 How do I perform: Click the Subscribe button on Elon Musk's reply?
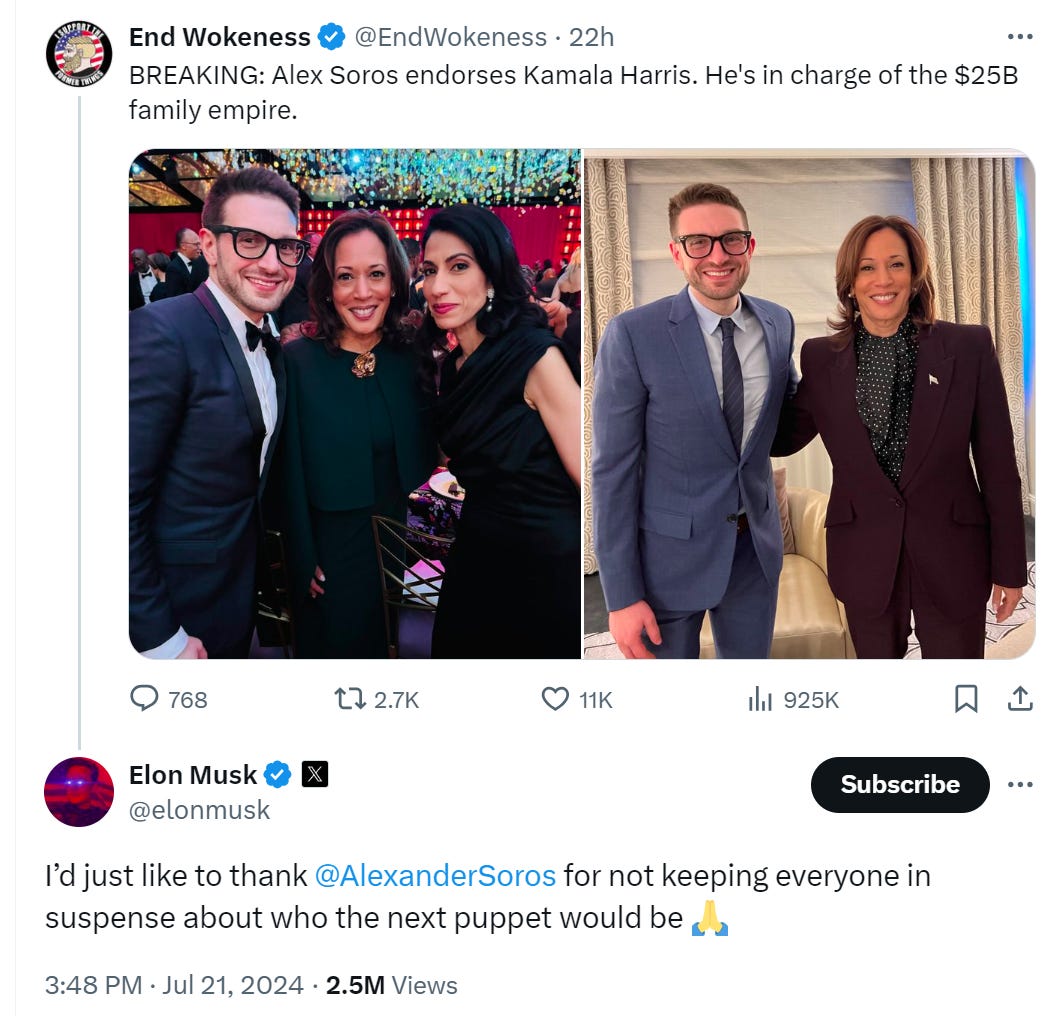898,785
